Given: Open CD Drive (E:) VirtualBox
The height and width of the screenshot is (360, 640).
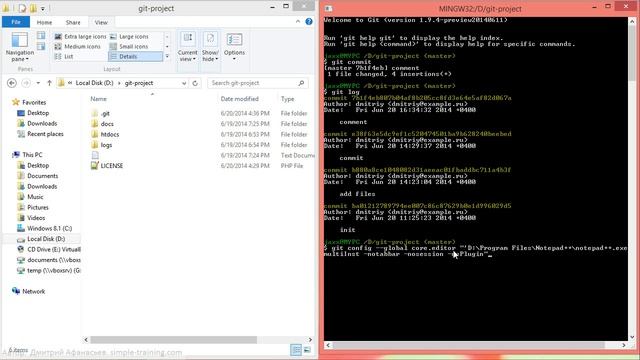Looking at the screenshot, I should 53,249.
